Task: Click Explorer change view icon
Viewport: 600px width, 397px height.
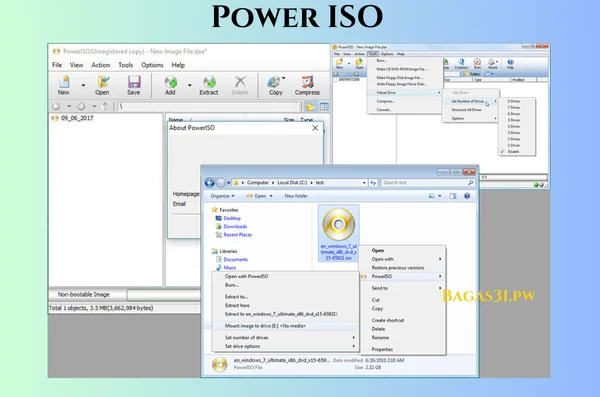Action: point(432,196)
